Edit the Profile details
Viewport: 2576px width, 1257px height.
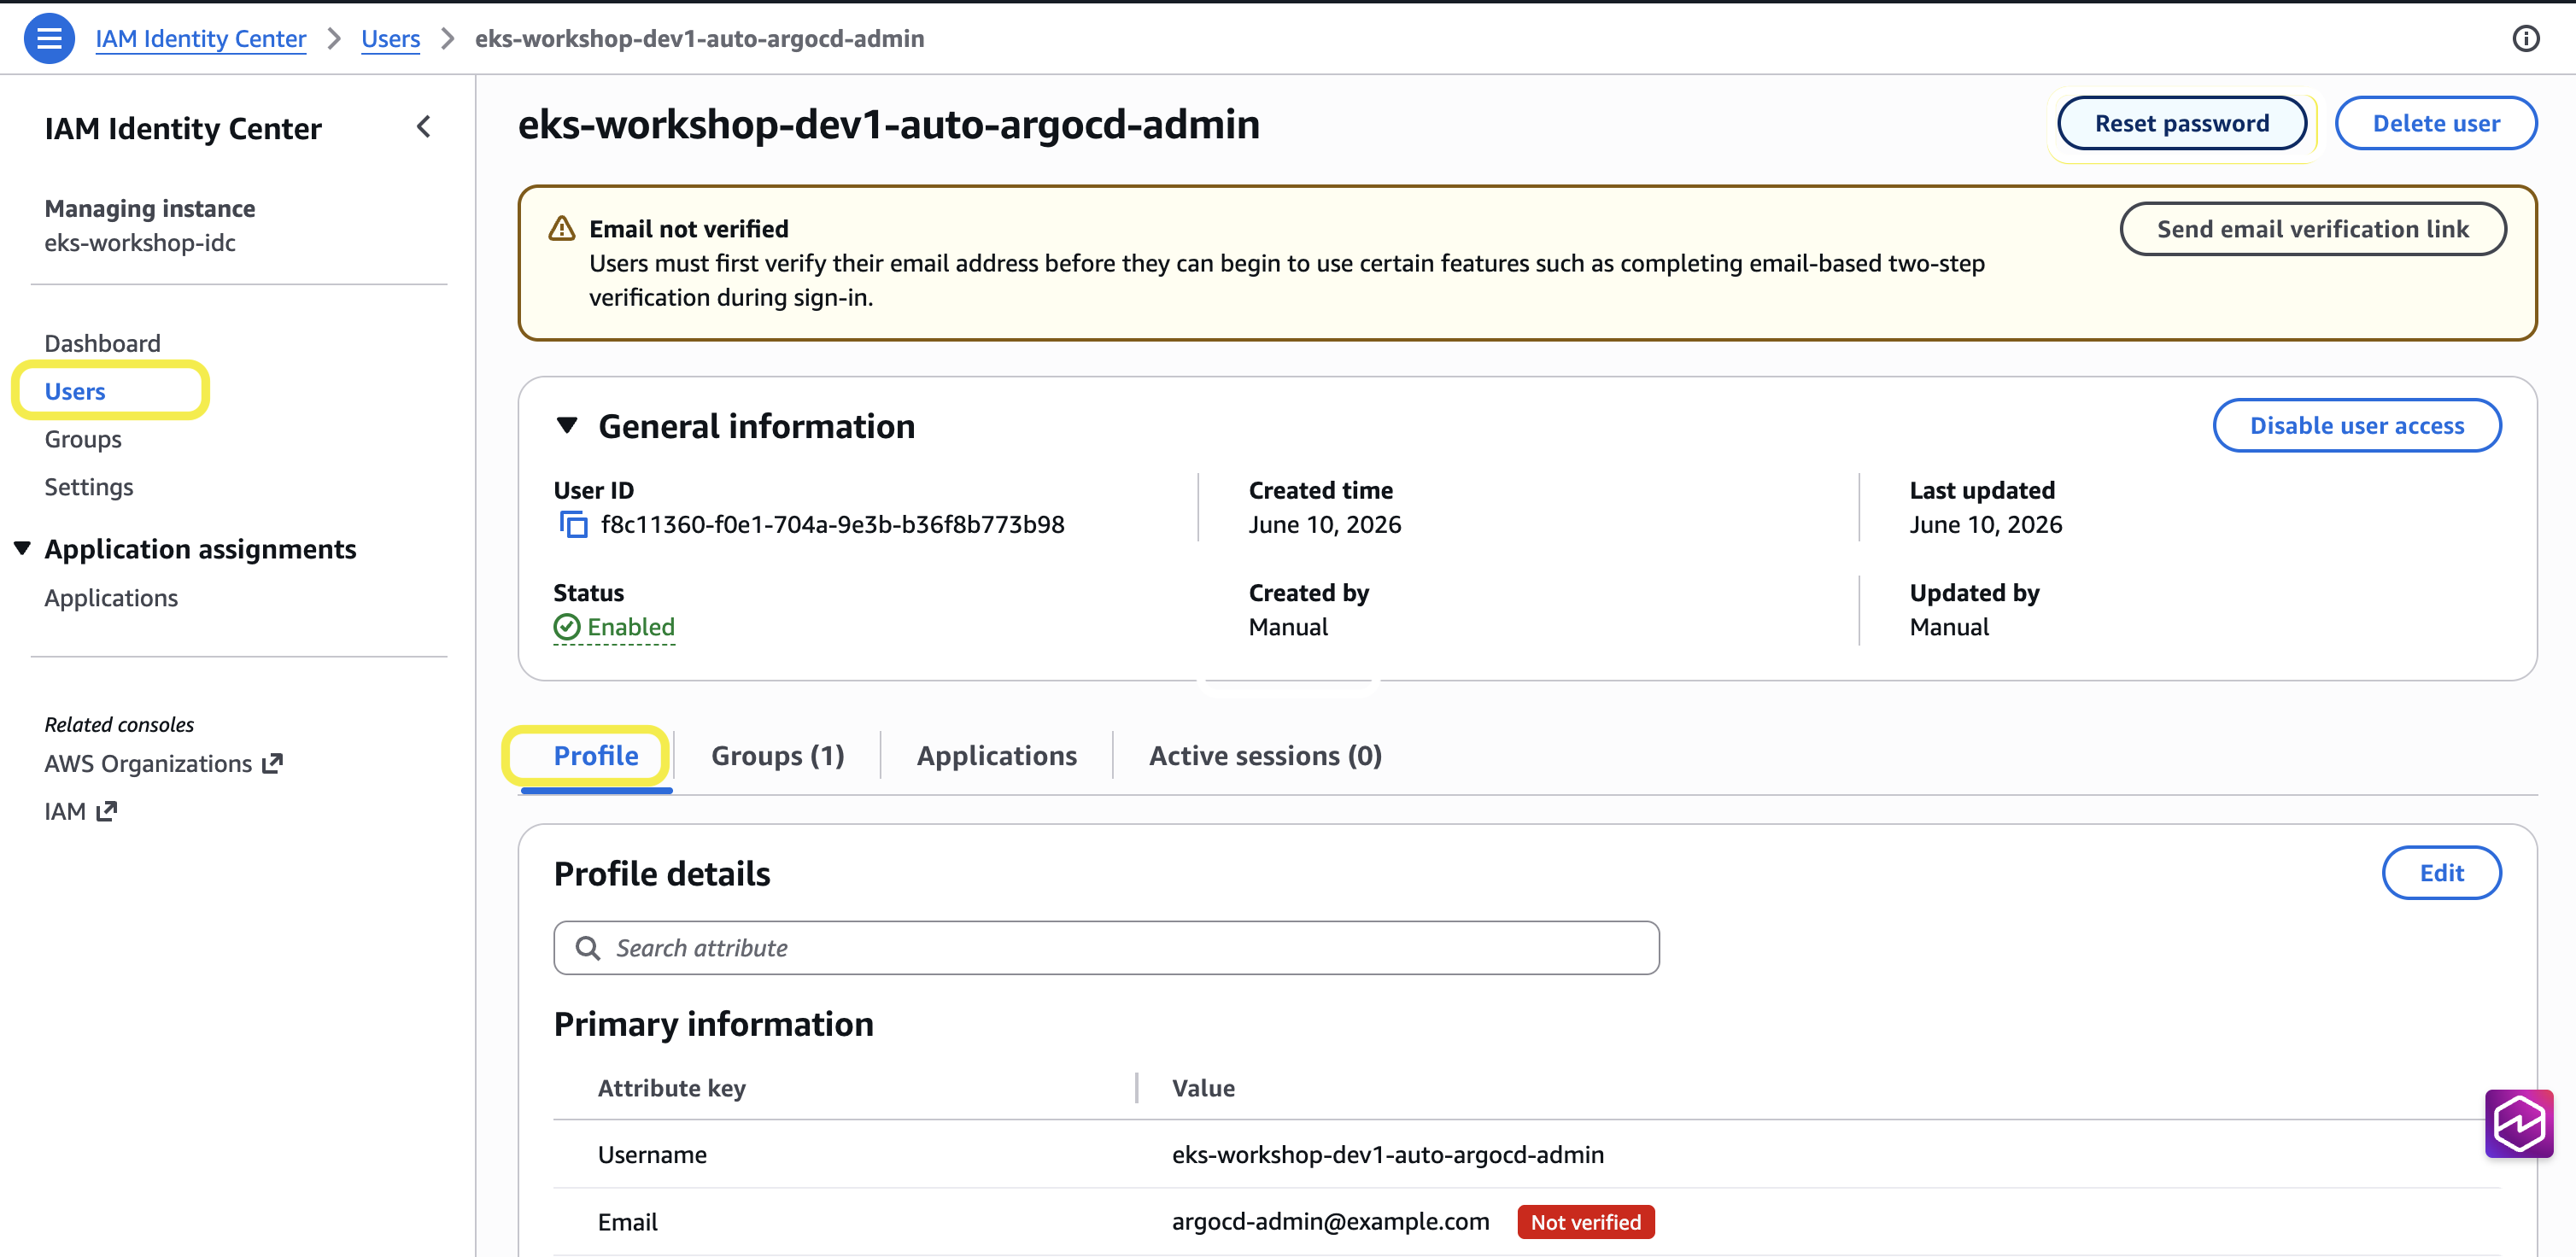click(2441, 873)
